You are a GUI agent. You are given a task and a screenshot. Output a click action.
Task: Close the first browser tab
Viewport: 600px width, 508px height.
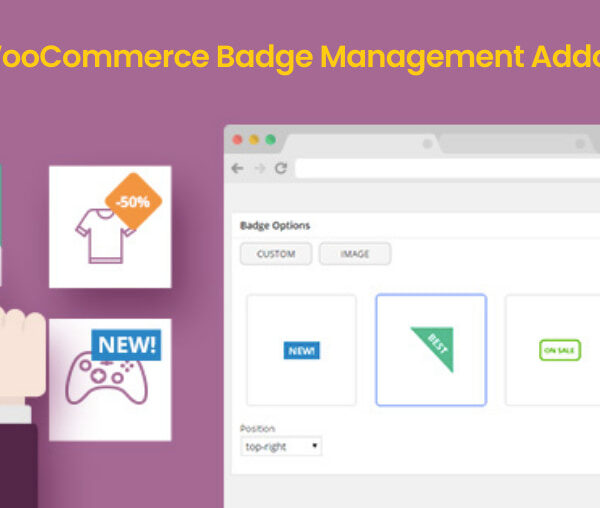coord(427,144)
